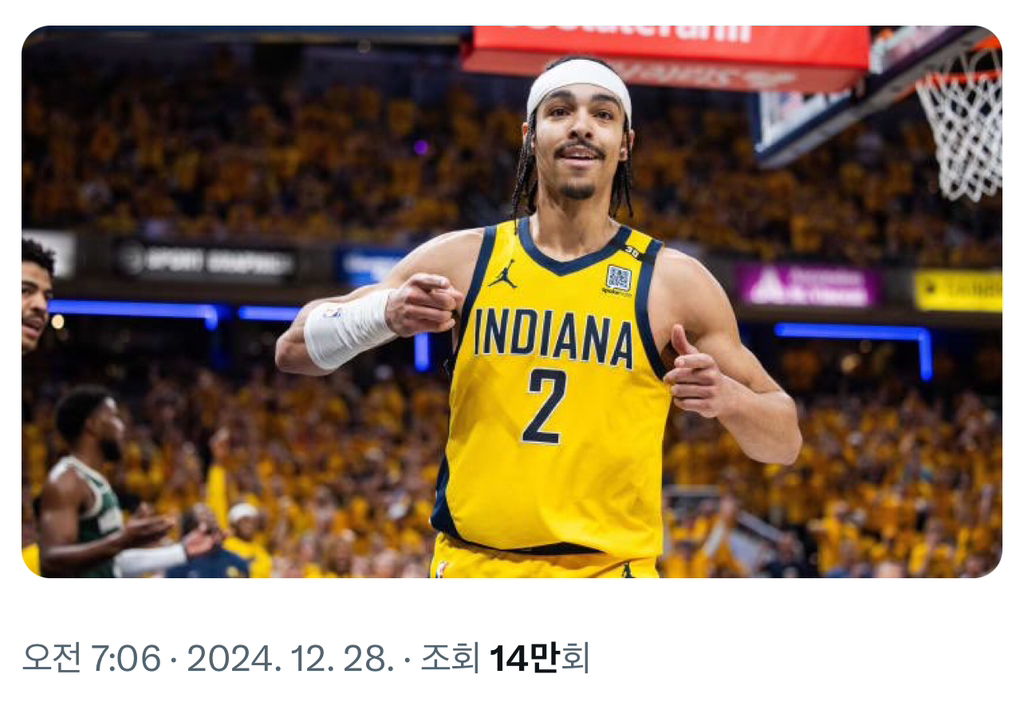This screenshot has height=702, width=1024.
Task: Click the 2024. 12. 28. date
Action: click(290, 658)
